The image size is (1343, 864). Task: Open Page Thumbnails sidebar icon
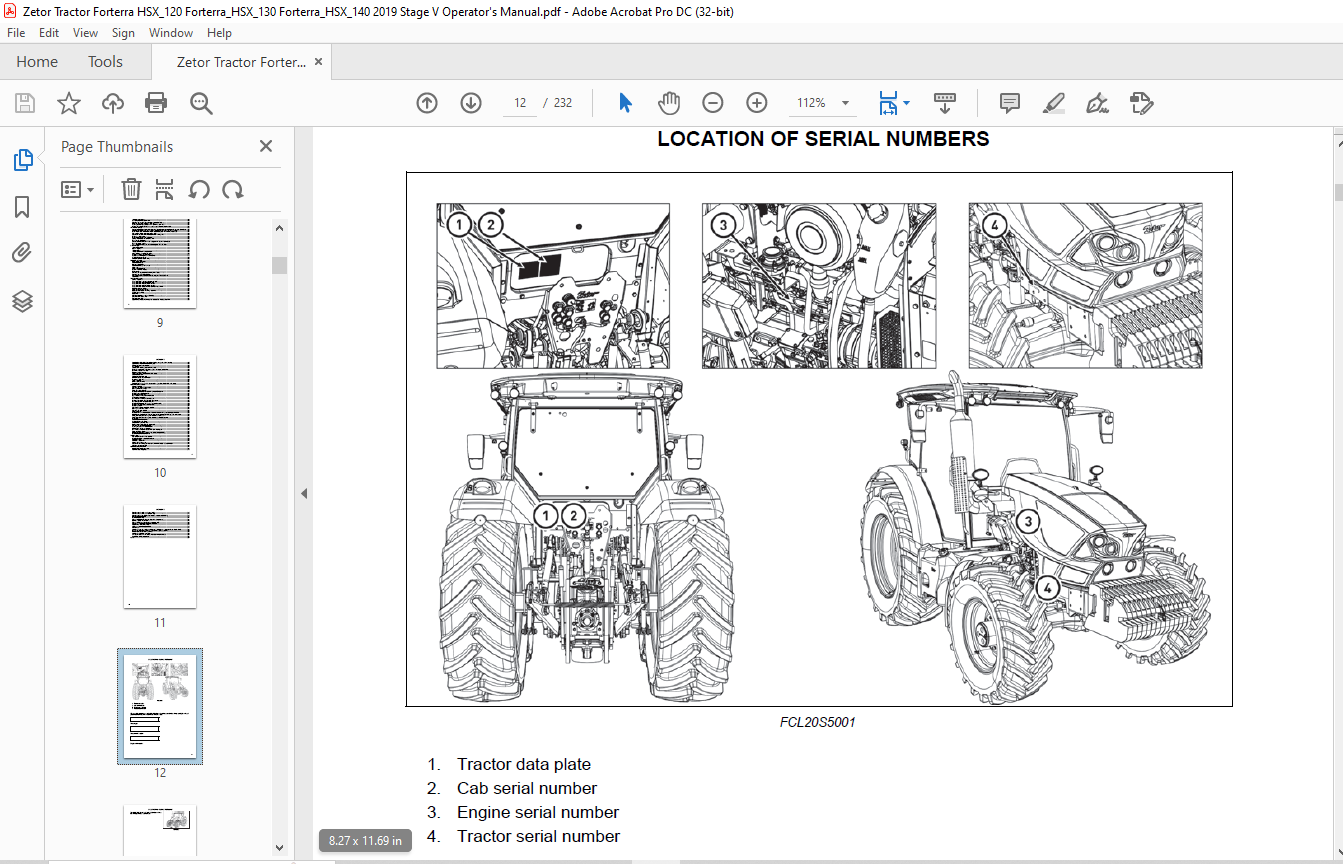[22, 159]
